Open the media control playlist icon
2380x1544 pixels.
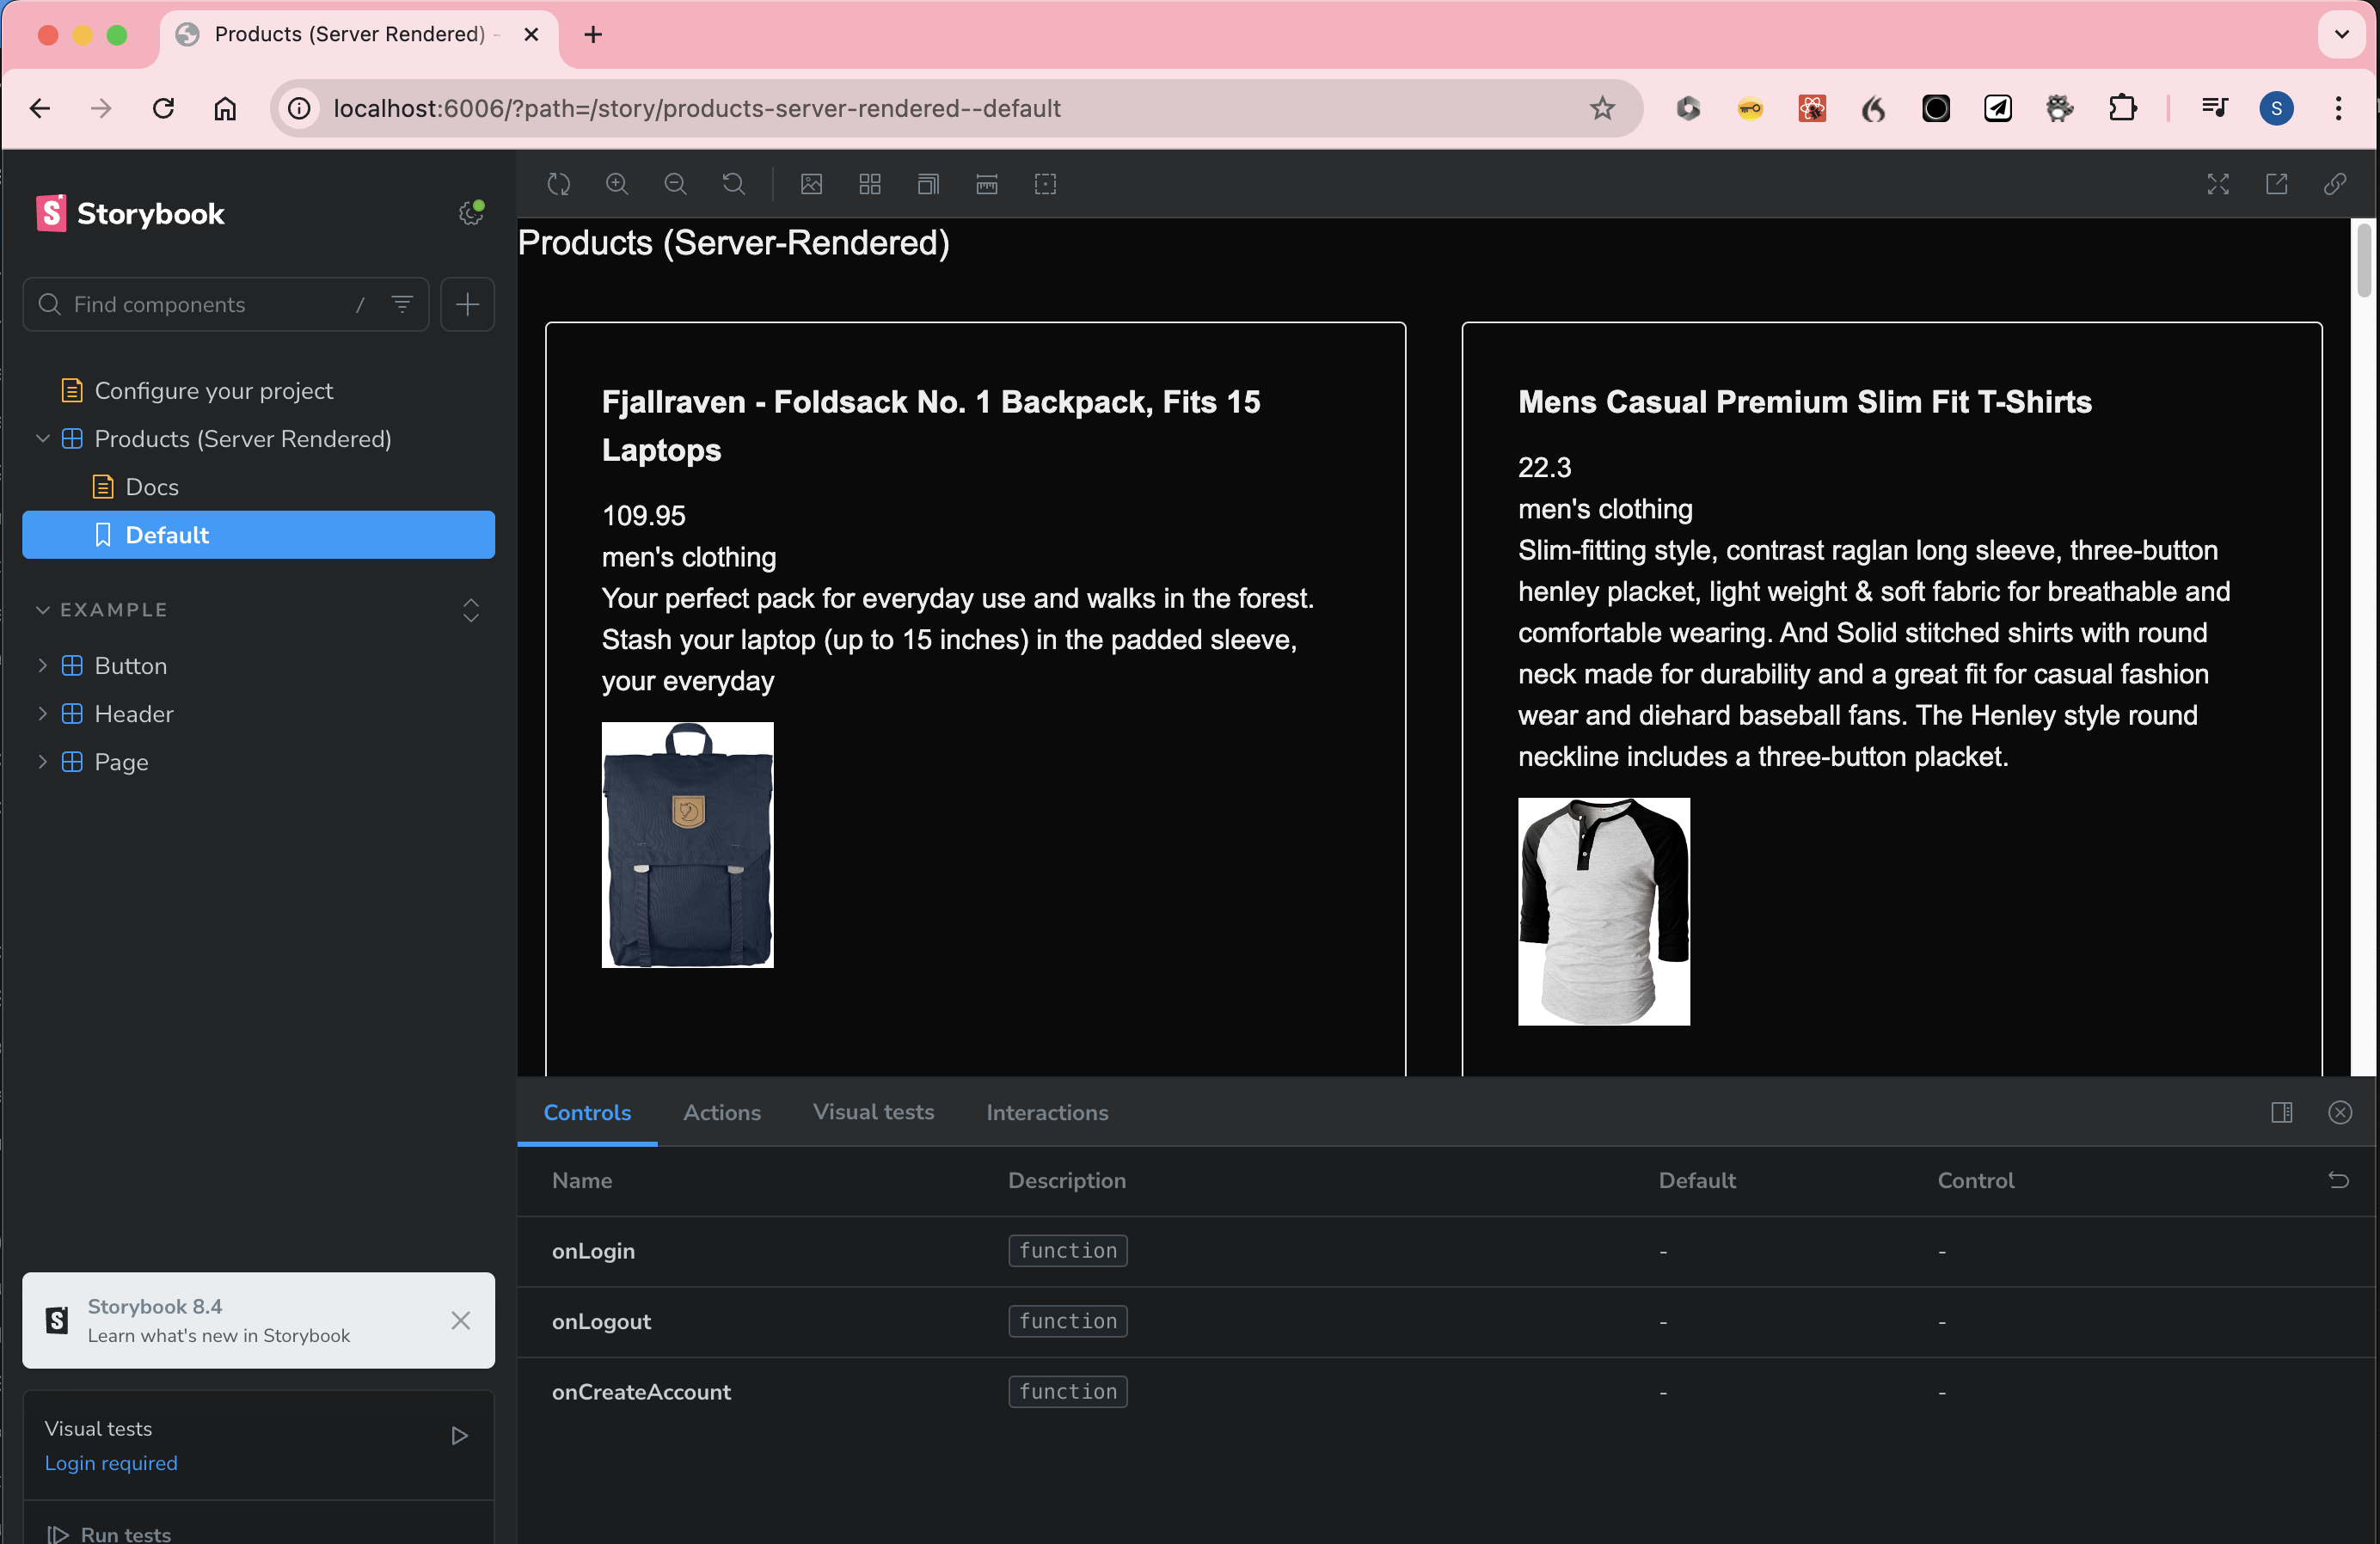2214,108
